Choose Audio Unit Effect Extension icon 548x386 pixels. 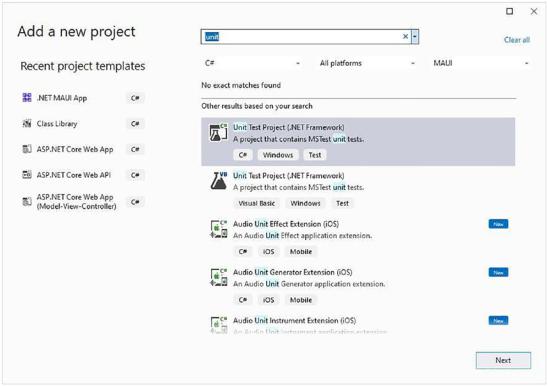click(x=218, y=229)
